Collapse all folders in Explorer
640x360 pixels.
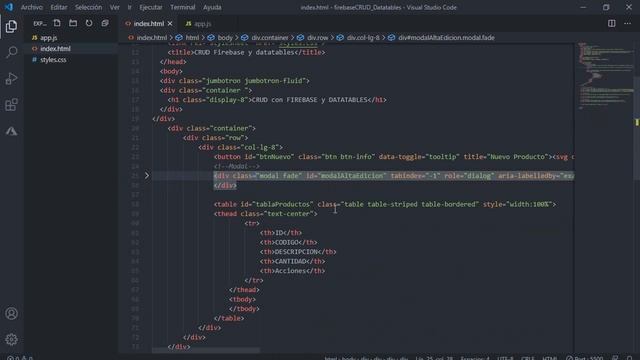coord(105,23)
